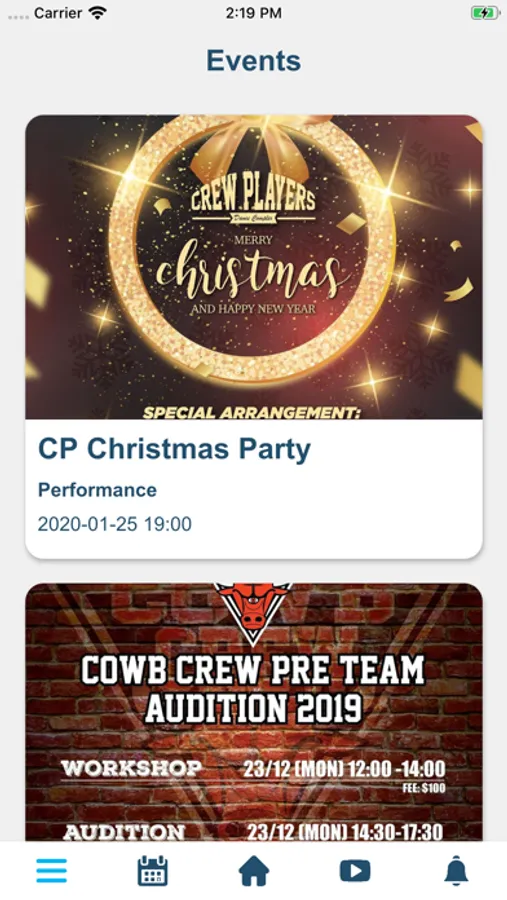Tap the Audition 23/12 schedule line
507x900 pixels.
tap(253, 832)
